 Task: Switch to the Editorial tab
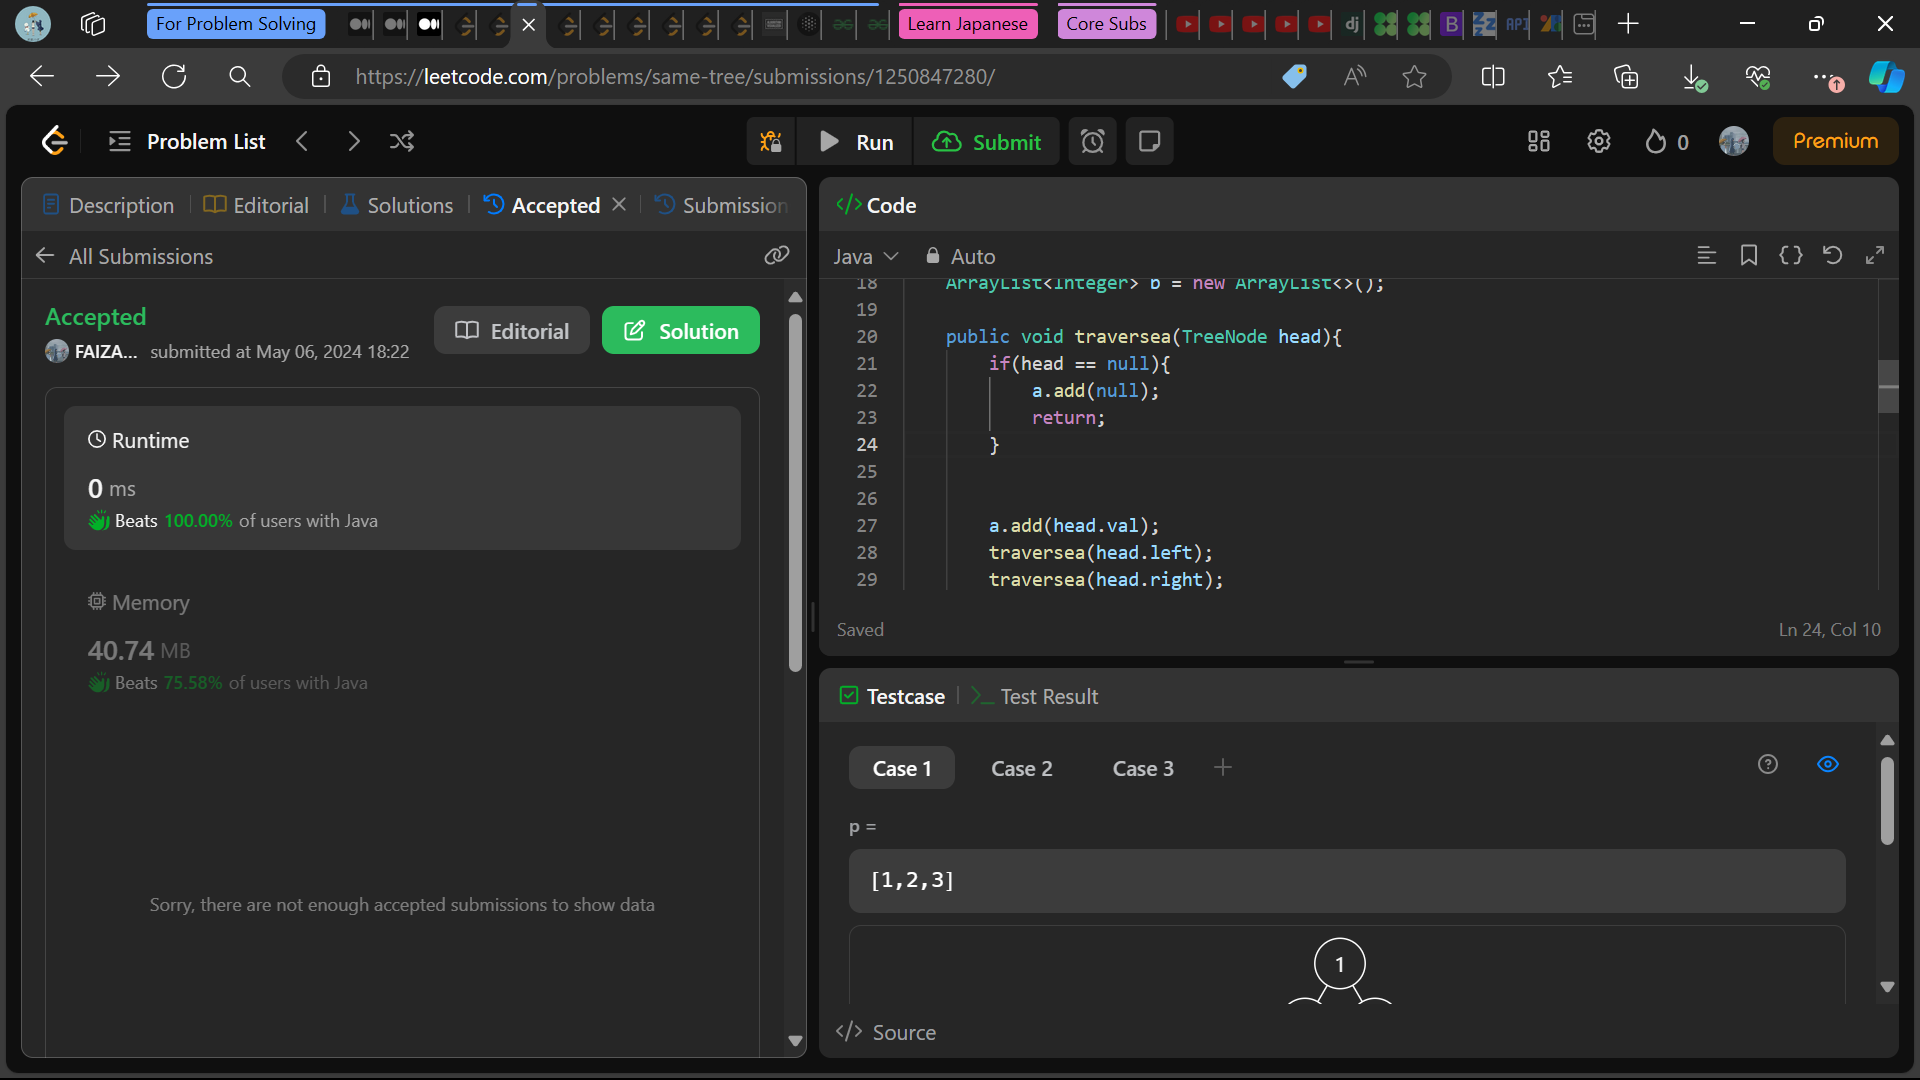(x=256, y=205)
